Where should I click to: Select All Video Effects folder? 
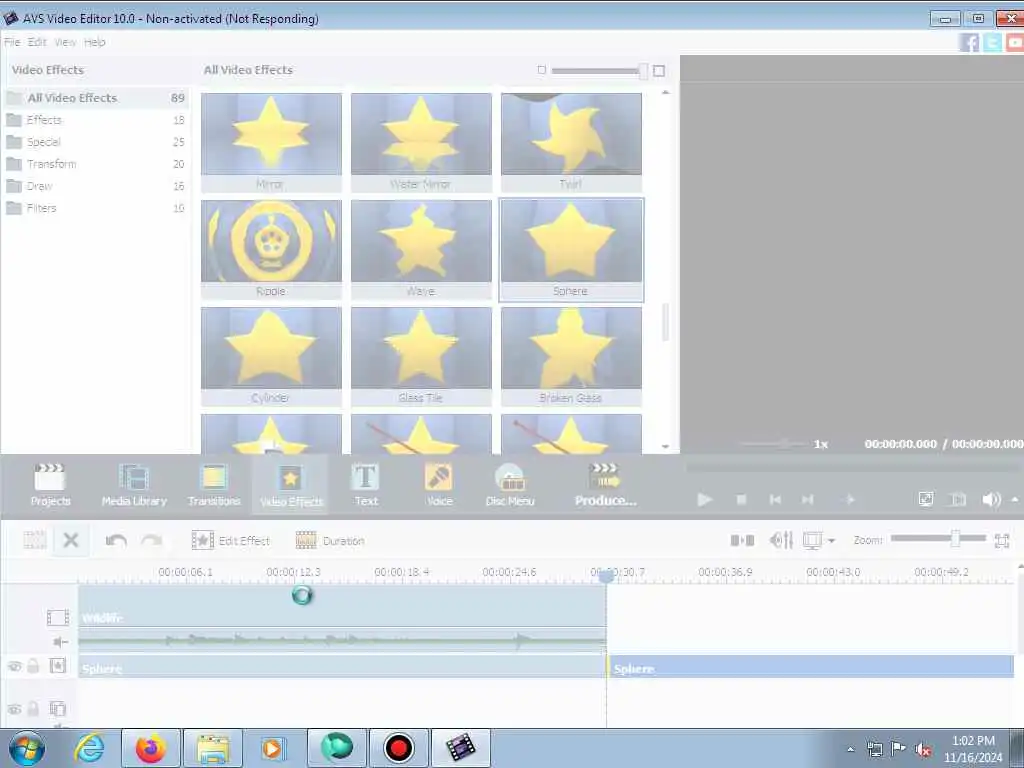[96, 98]
